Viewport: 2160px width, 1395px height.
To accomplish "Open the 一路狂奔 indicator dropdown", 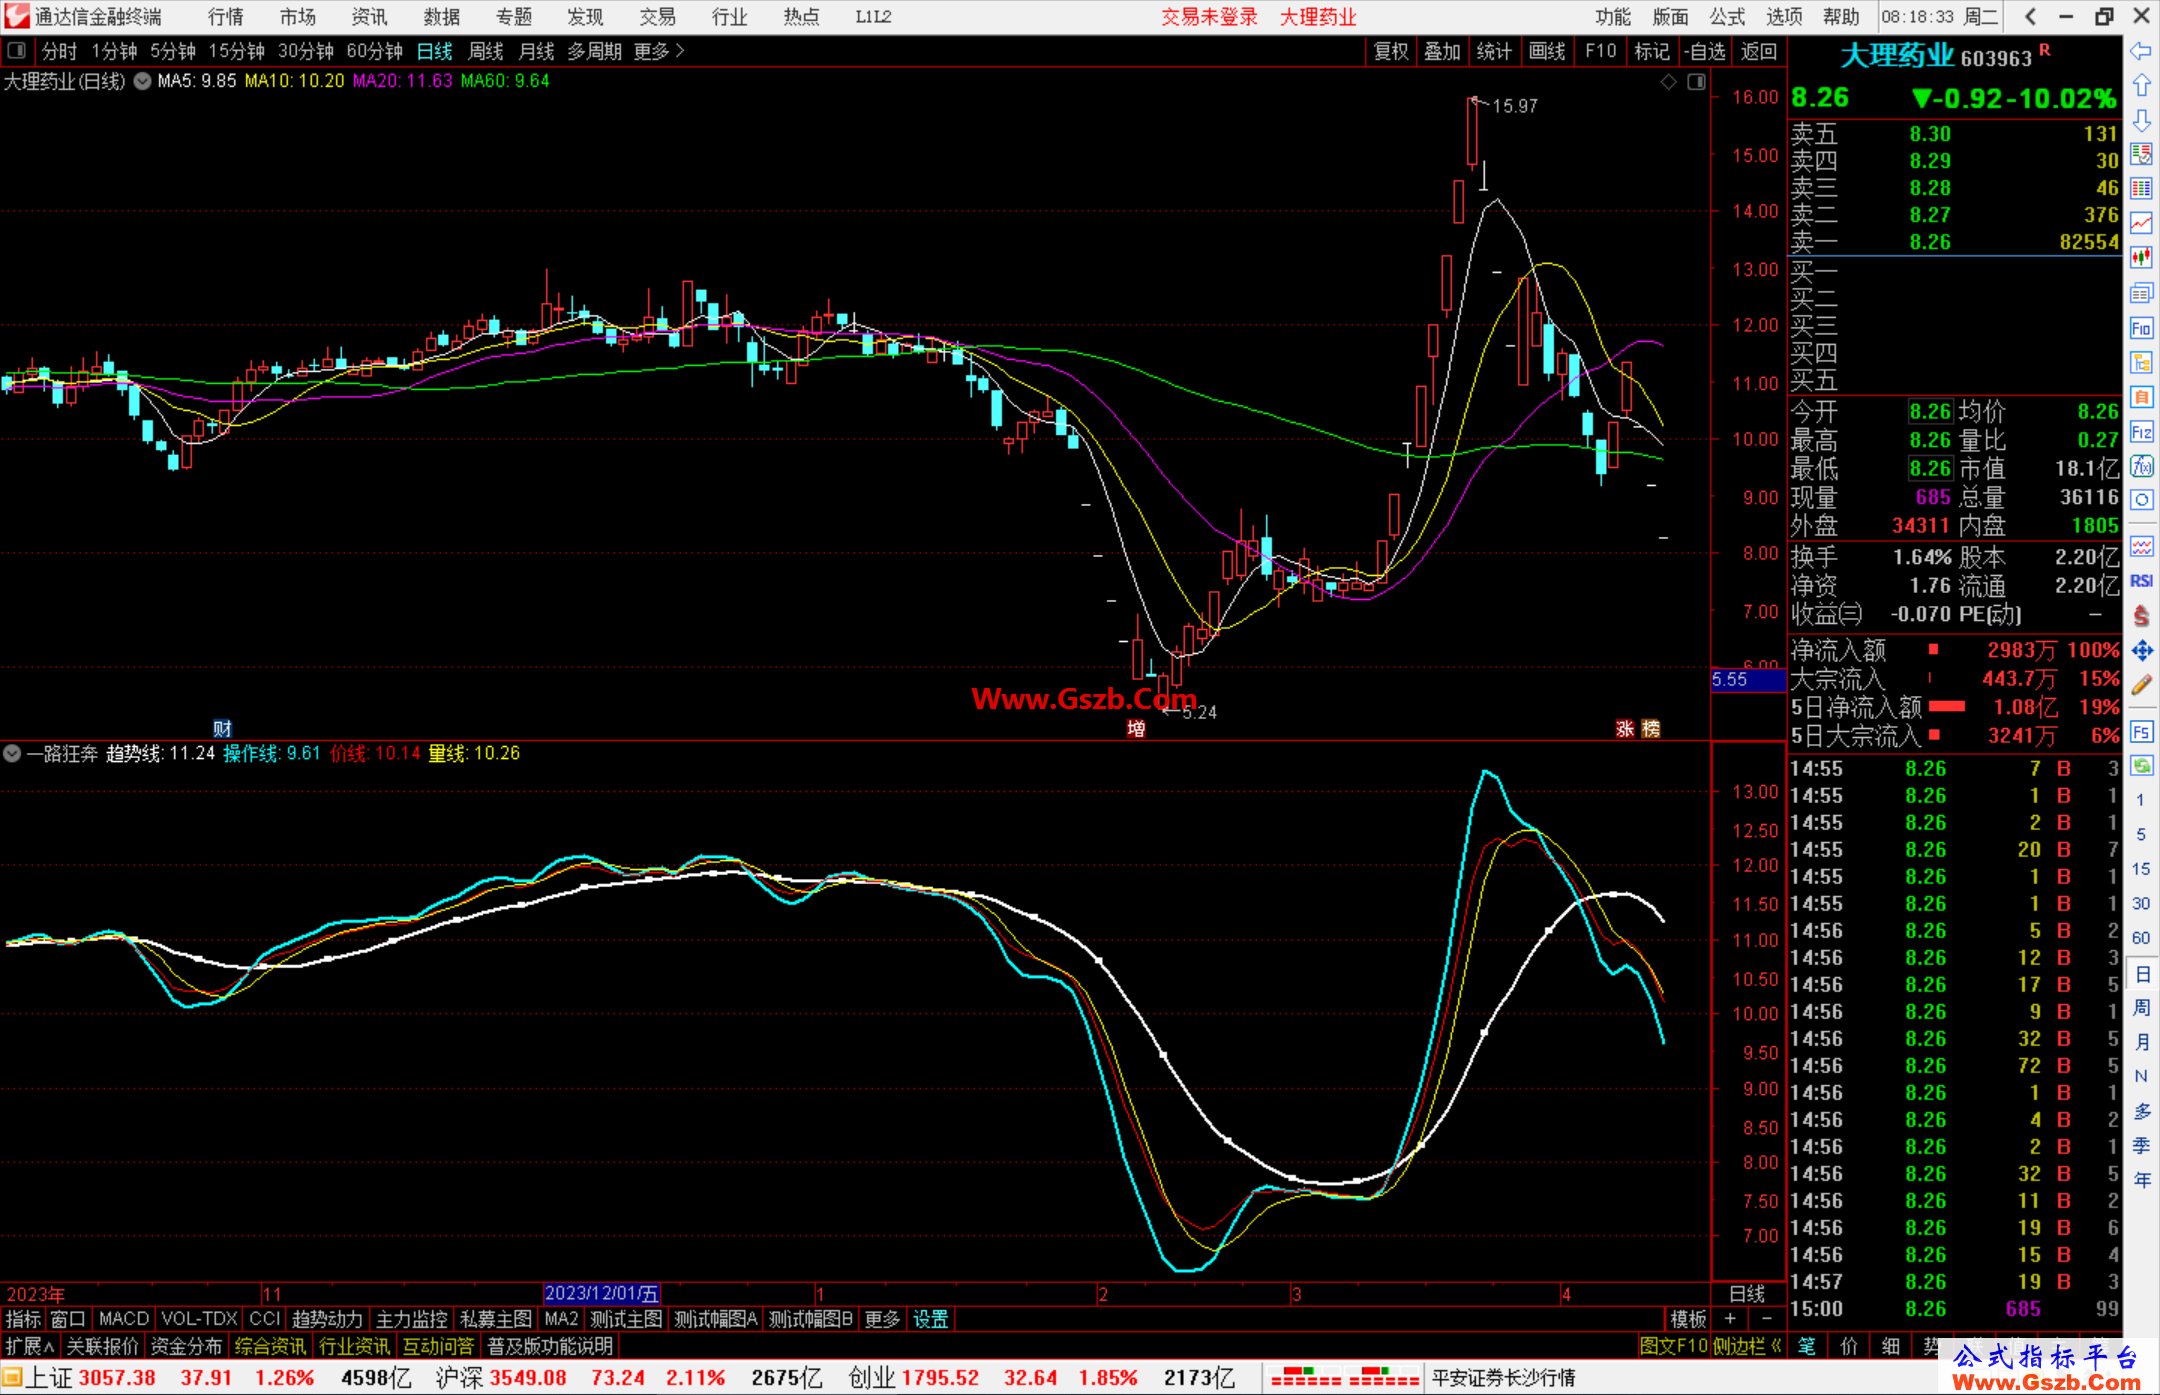I will [12, 753].
